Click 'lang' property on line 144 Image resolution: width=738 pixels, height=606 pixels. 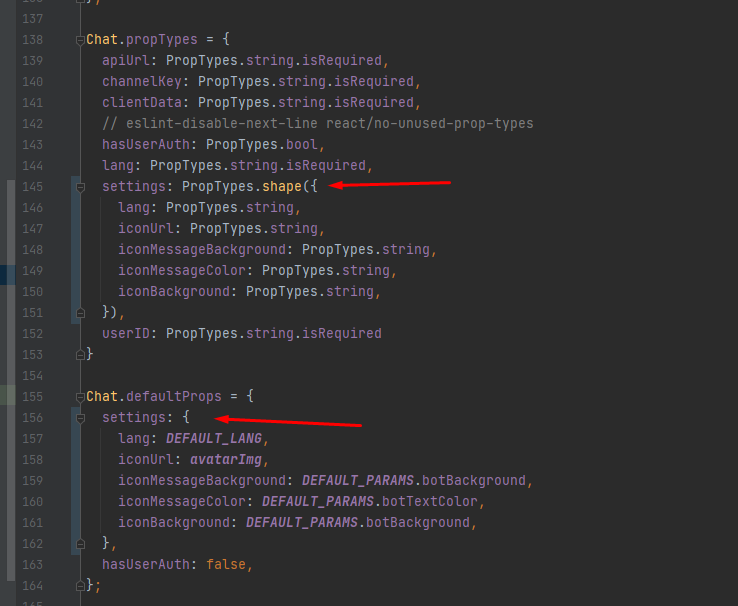point(118,166)
